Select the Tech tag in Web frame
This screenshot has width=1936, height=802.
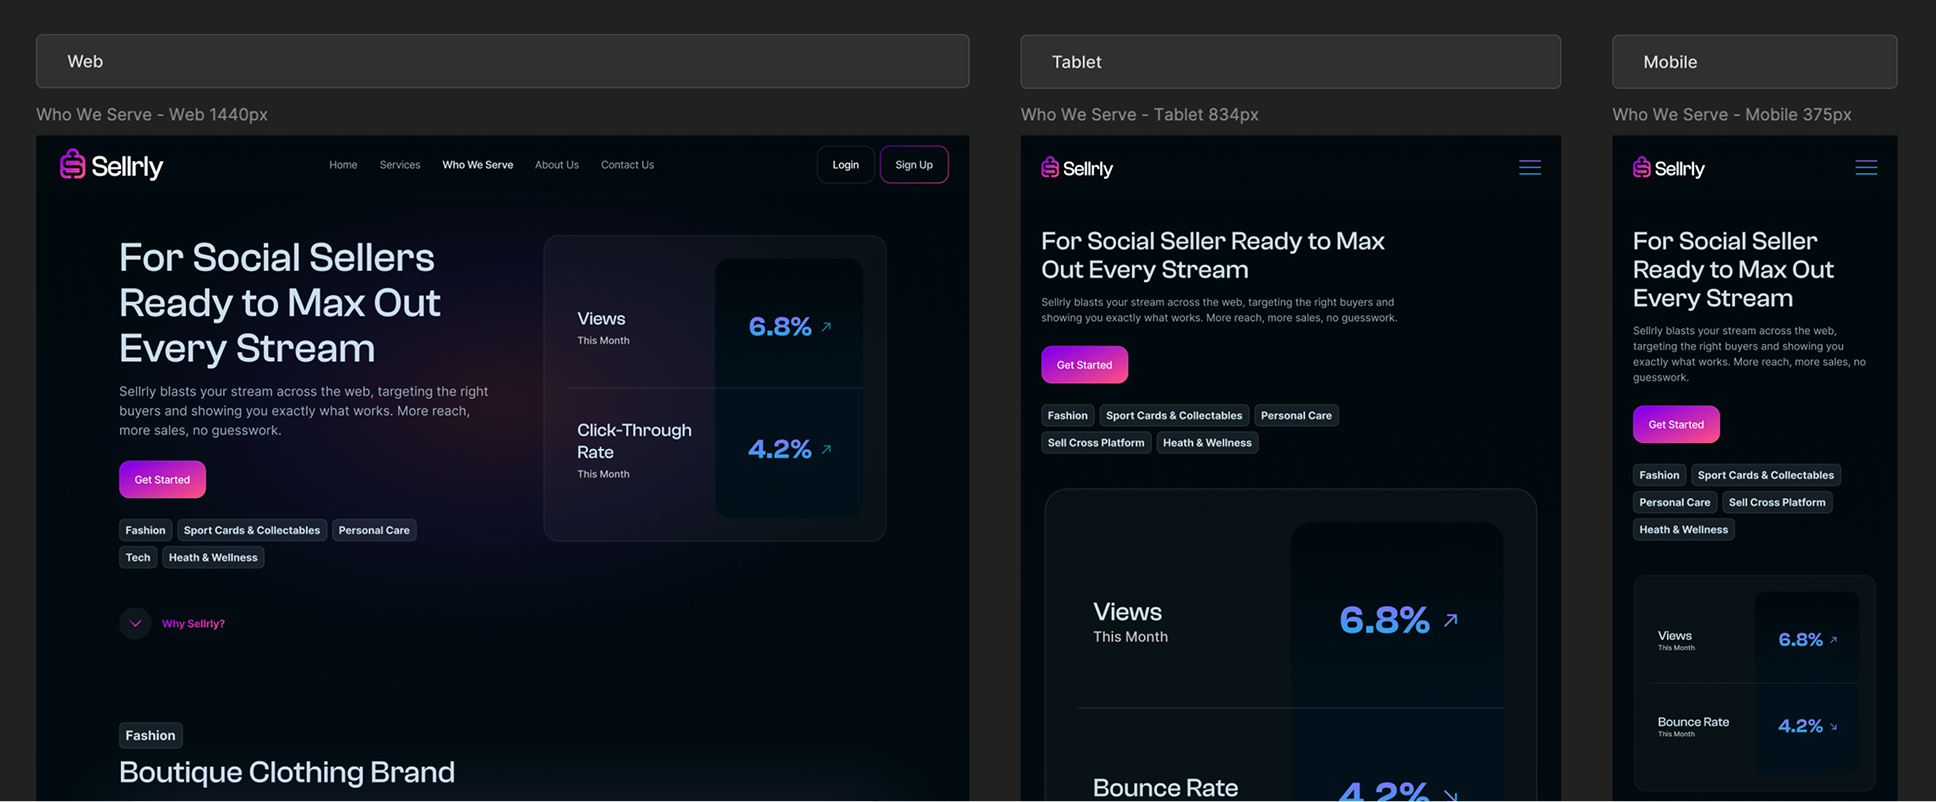[138, 558]
